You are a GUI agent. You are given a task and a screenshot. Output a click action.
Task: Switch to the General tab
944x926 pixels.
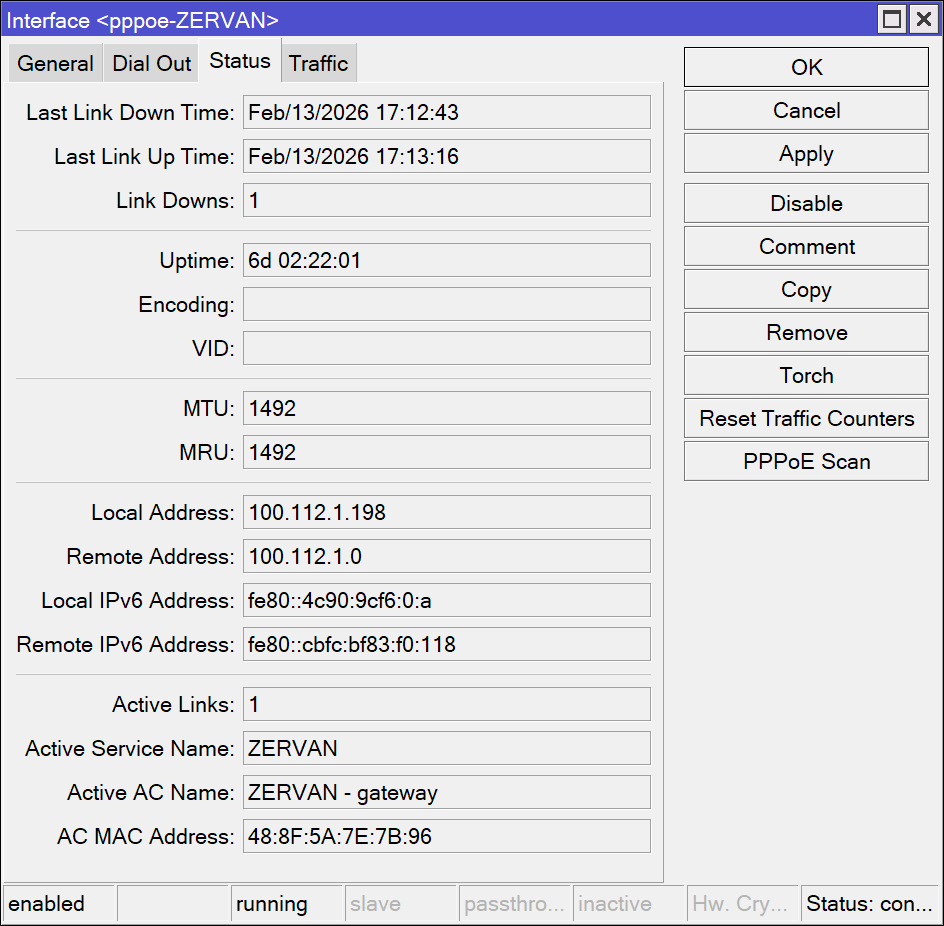(x=55, y=62)
